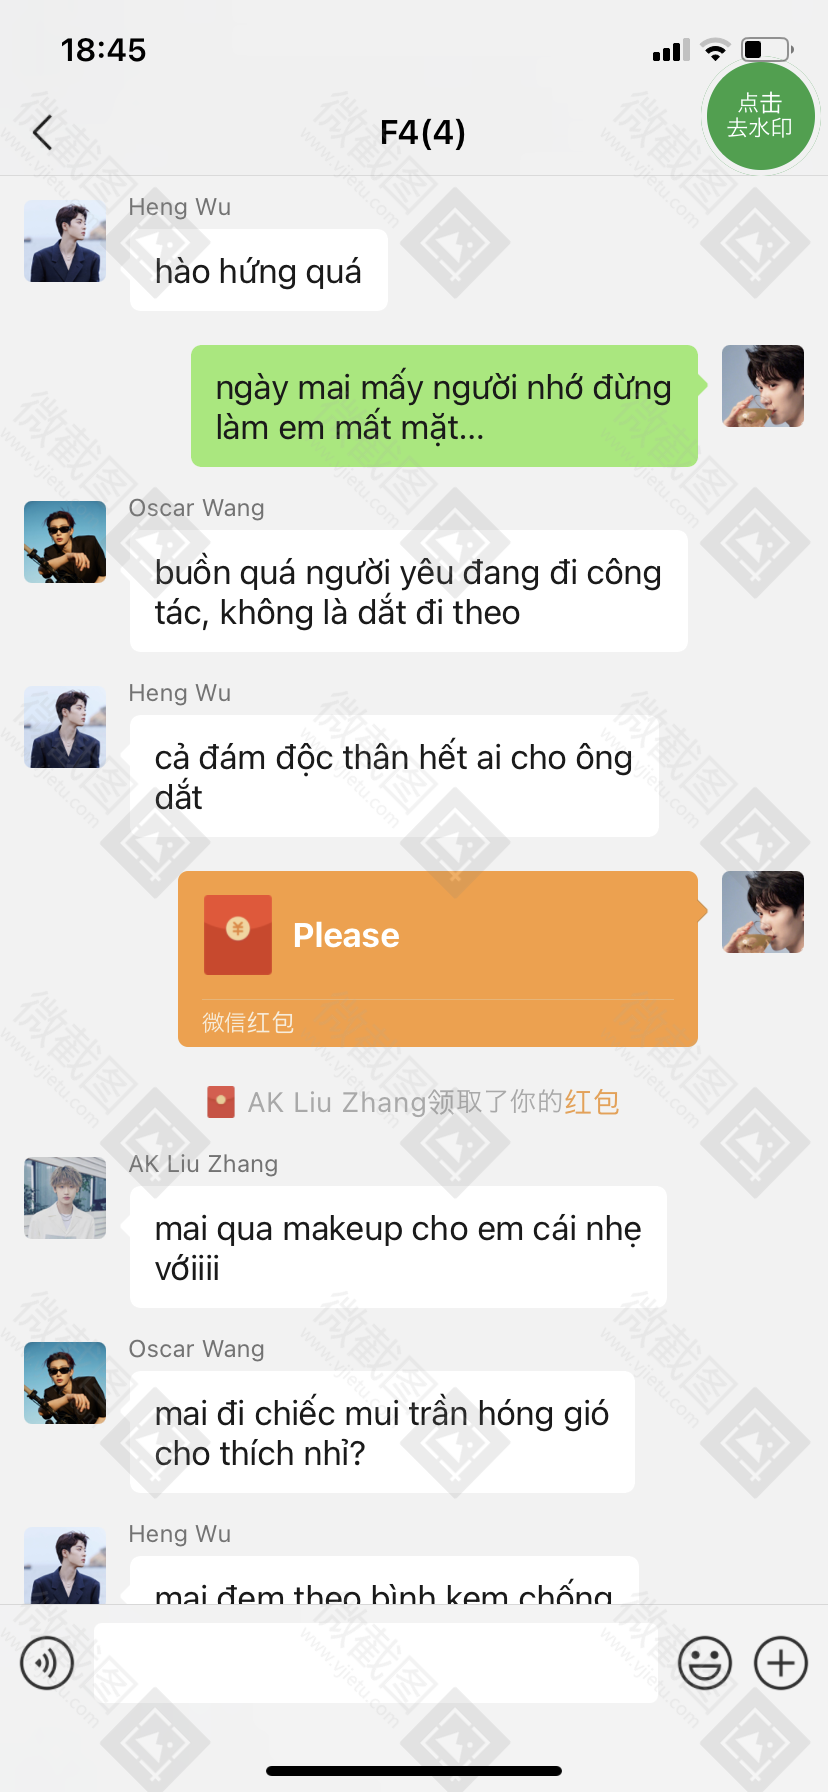Screen dimensions: 828x1792
Task: Tap the green bubble ngày mai mấy người
Action: (444, 406)
